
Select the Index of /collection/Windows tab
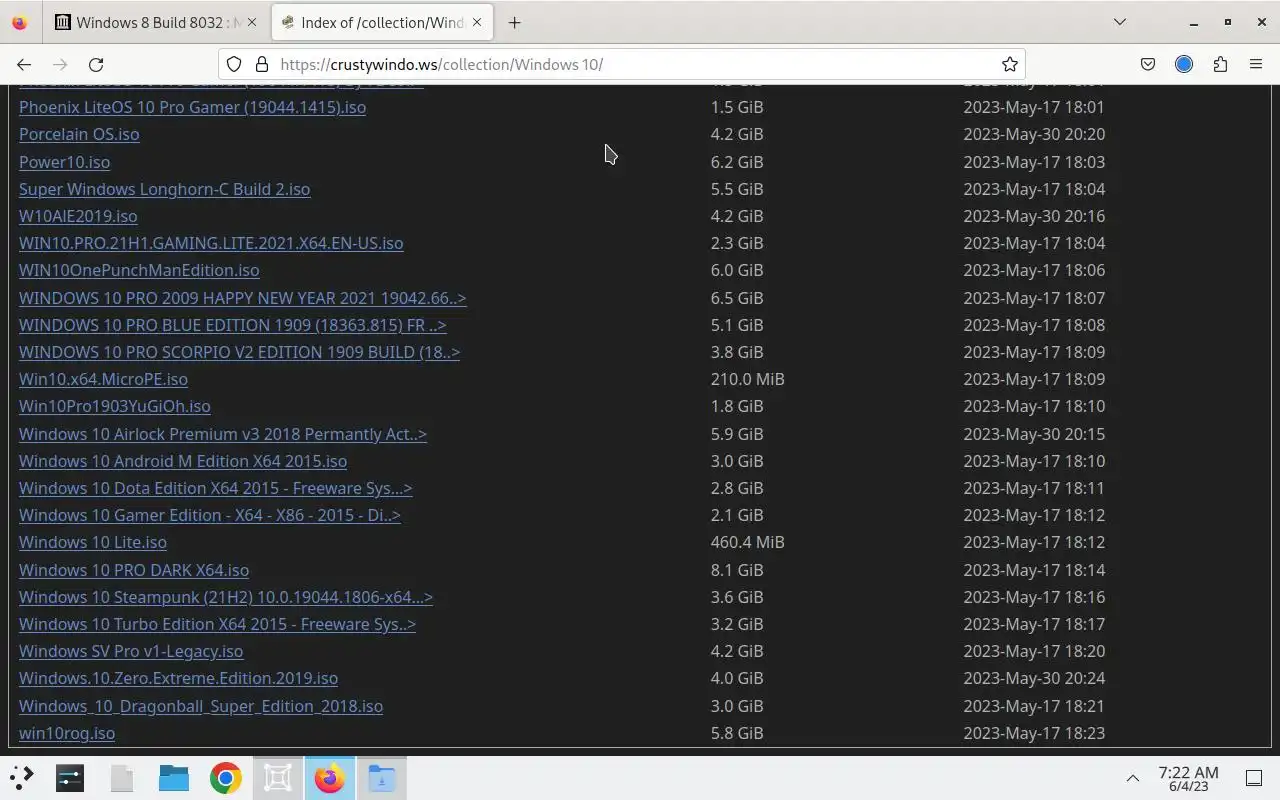(x=383, y=22)
